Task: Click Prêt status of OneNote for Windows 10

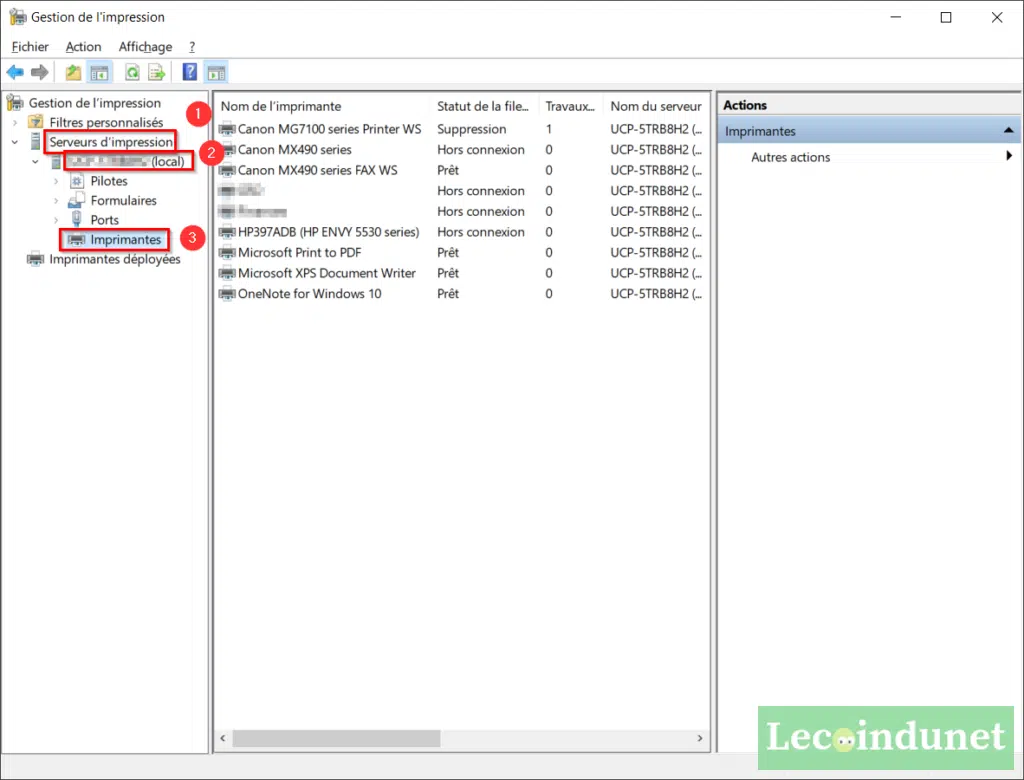Action: 448,294
